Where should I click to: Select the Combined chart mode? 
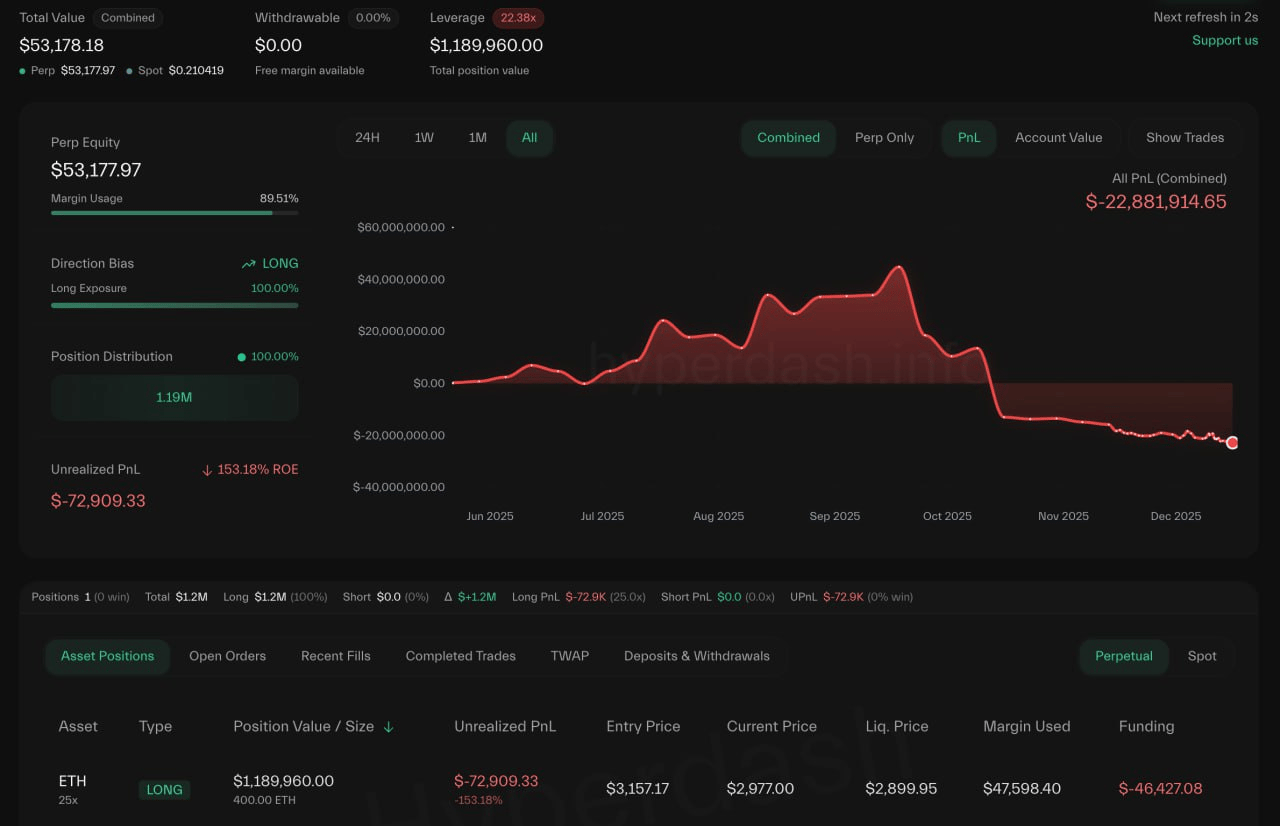pyautogui.click(x=789, y=138)
